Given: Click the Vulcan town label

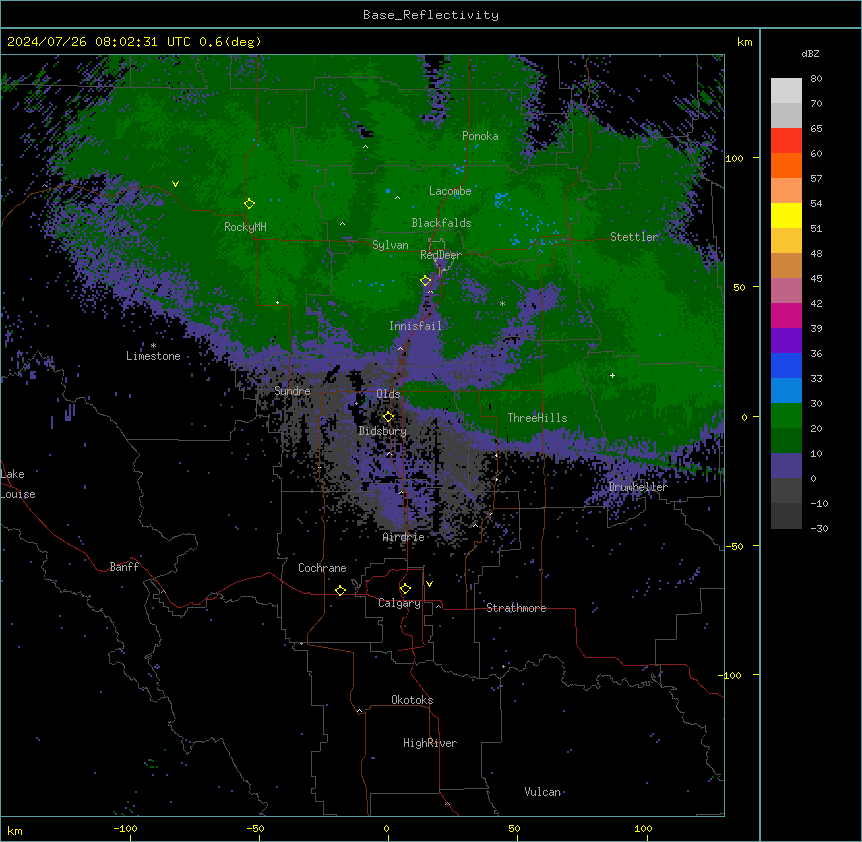Looking at the screenshot, I should click(x=543, y=792).
